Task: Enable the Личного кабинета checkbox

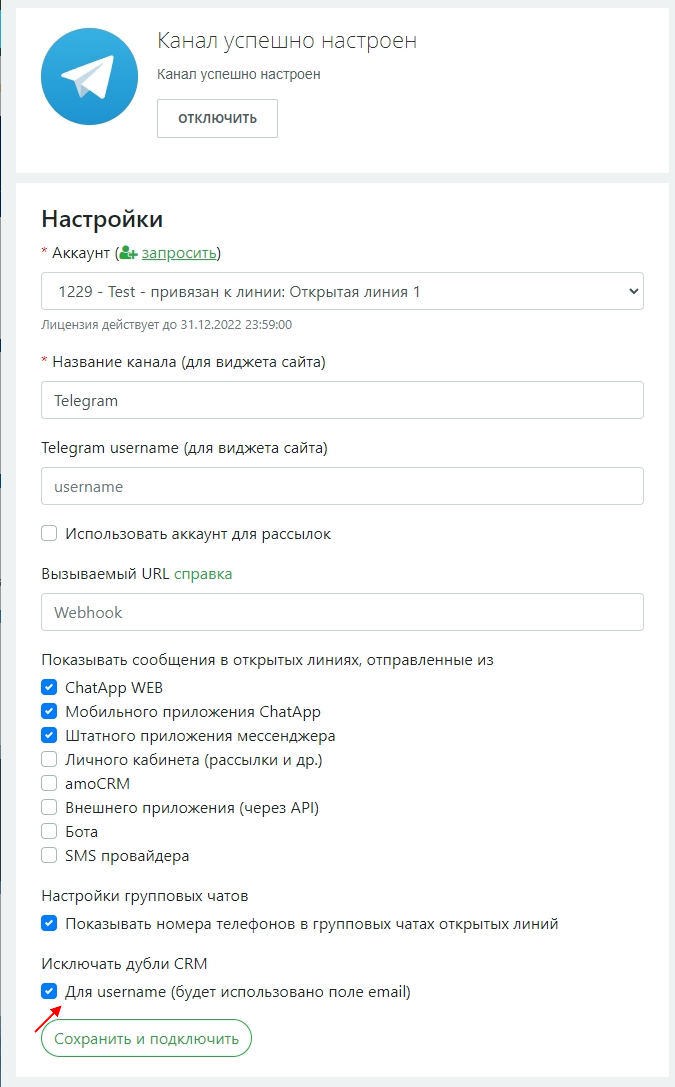Action: tap(49, 759)
